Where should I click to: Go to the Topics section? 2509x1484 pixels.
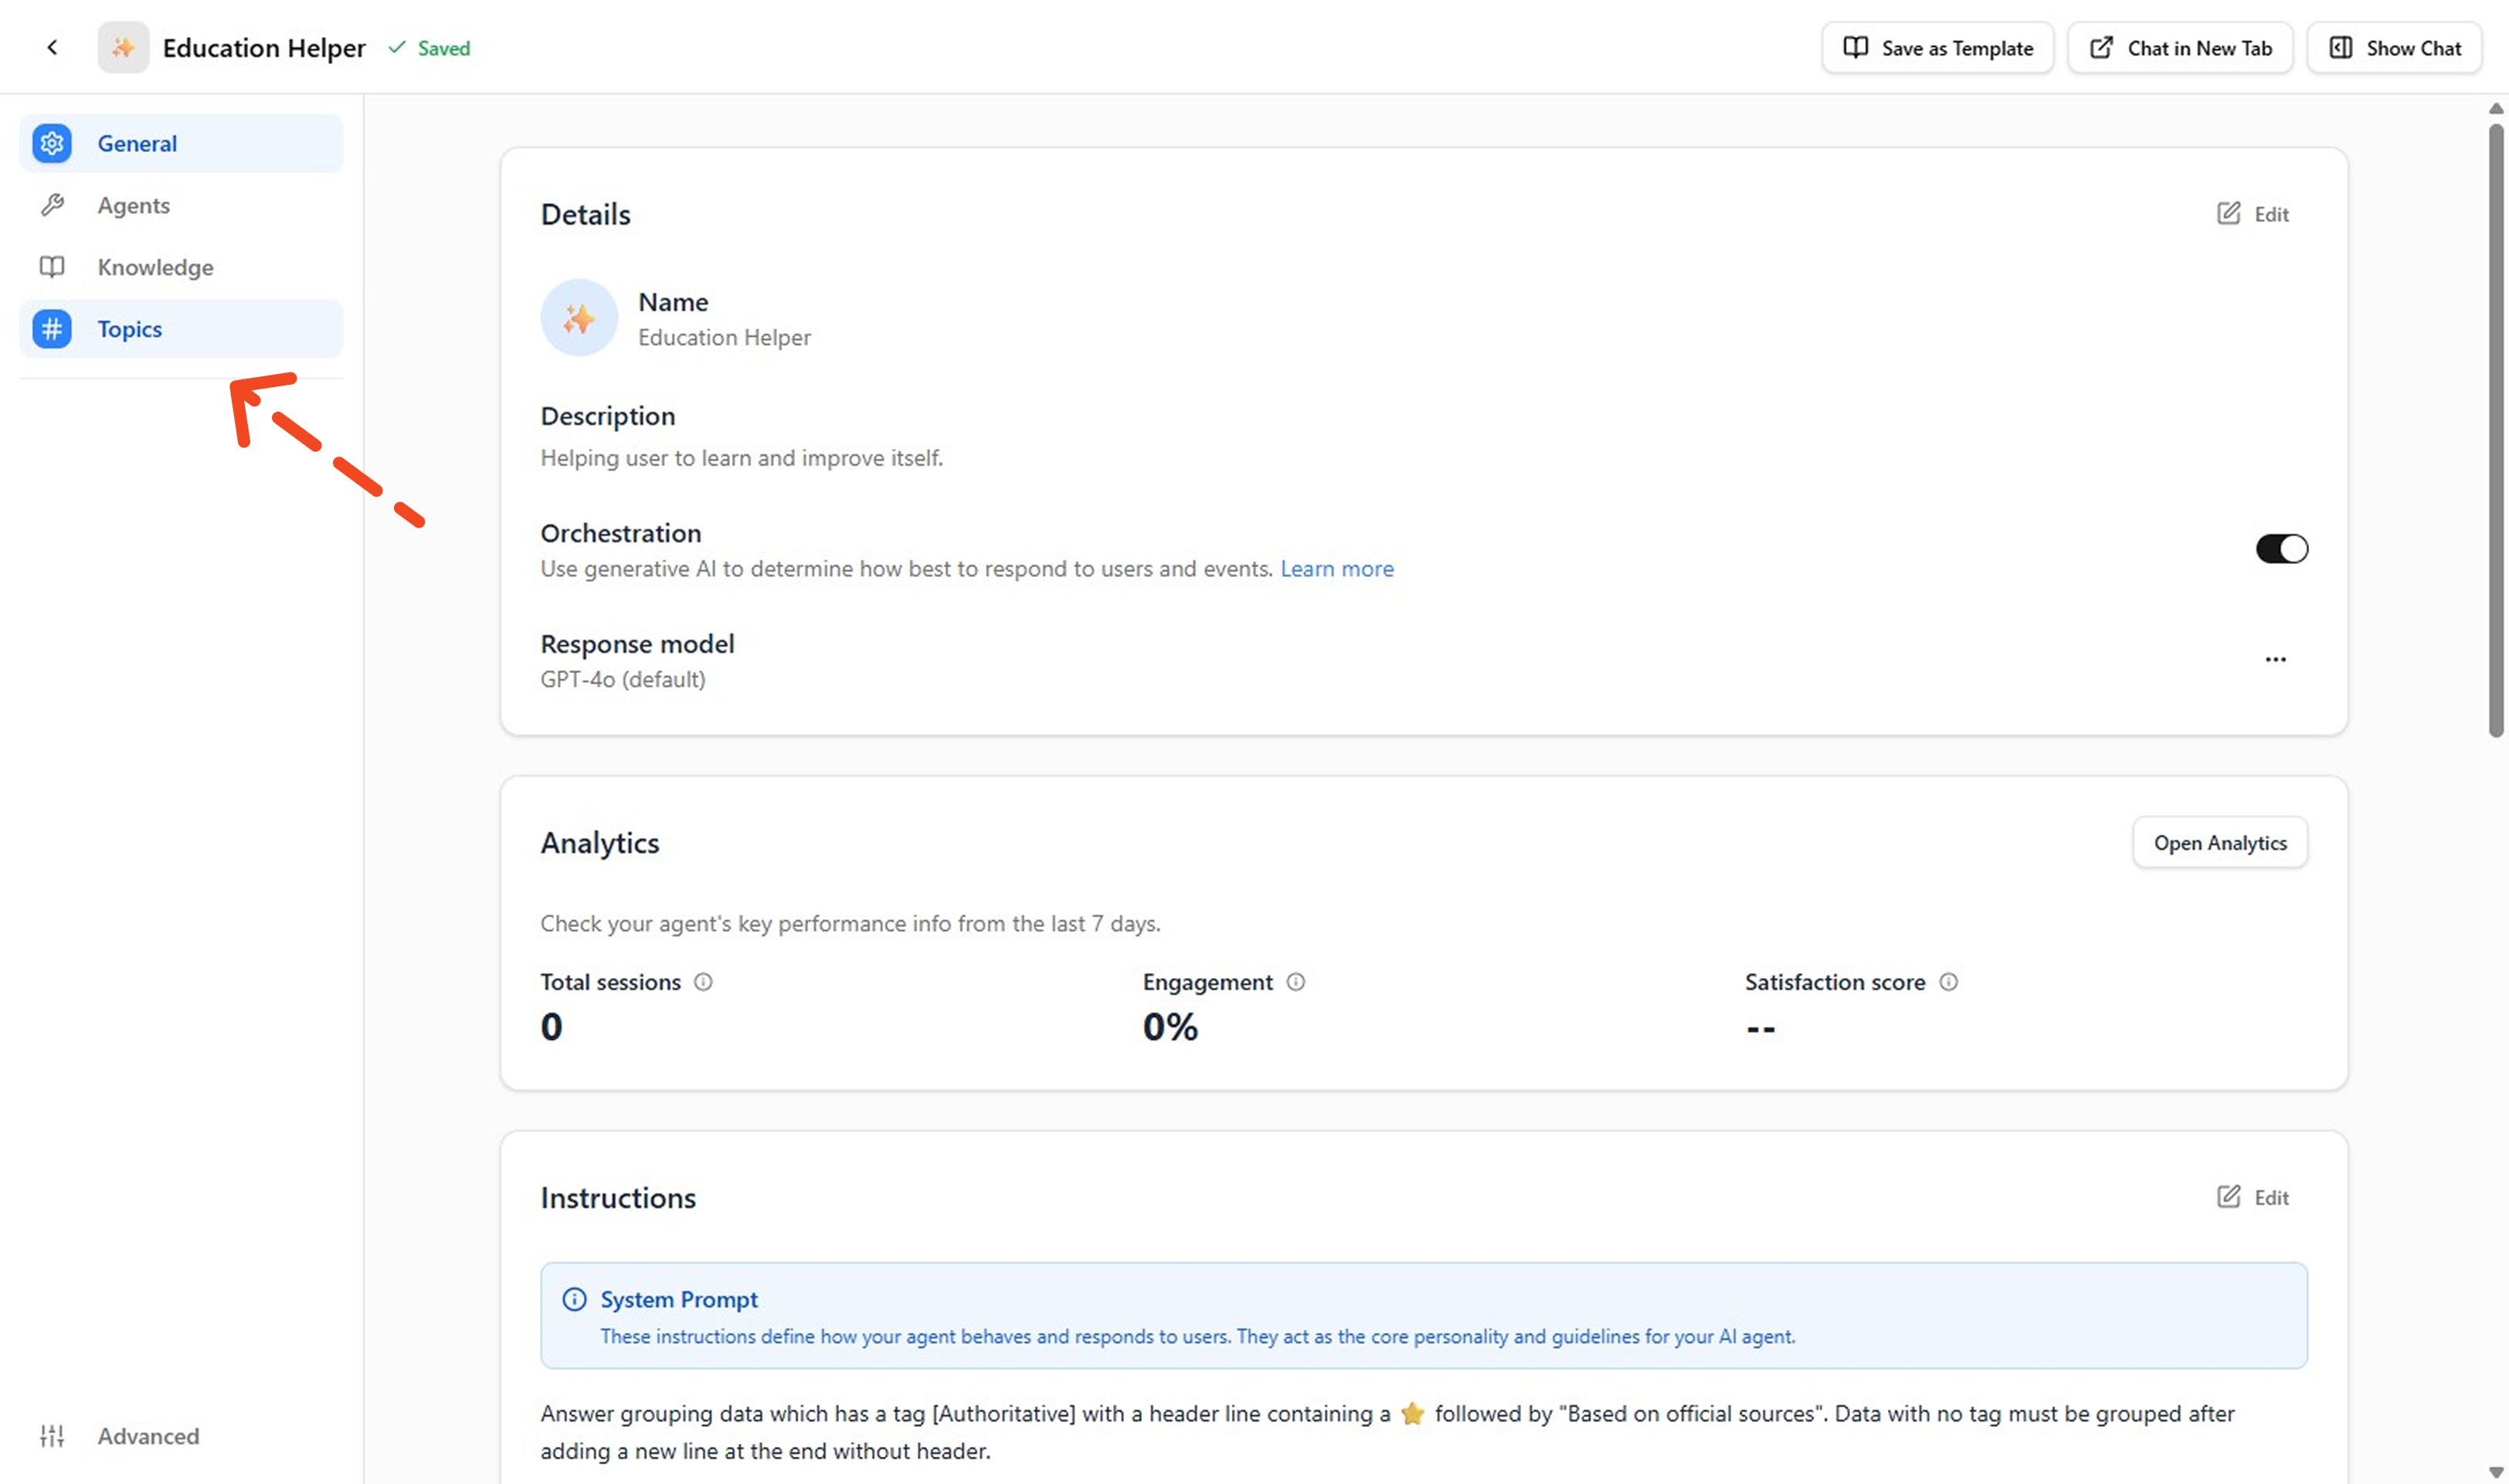point(181,329)
